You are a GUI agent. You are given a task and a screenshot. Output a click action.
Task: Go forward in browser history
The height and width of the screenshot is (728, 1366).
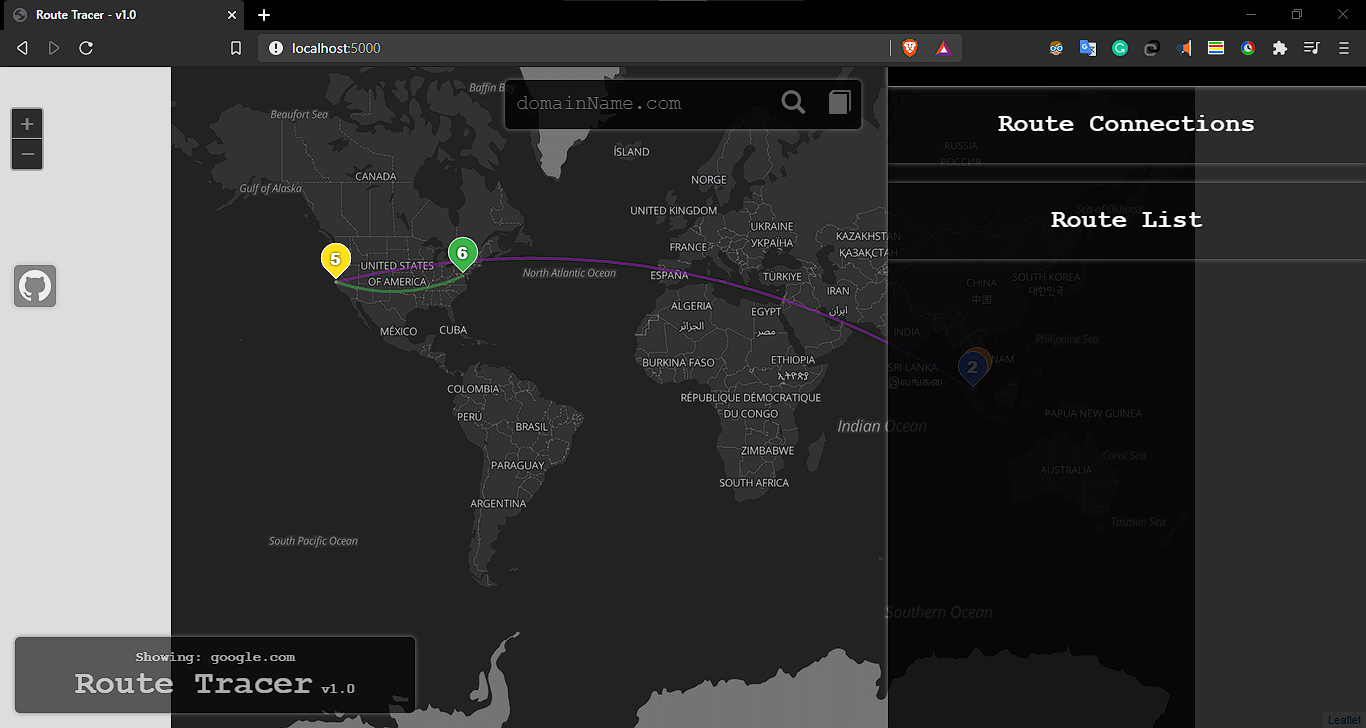click(x=54, y=48)
